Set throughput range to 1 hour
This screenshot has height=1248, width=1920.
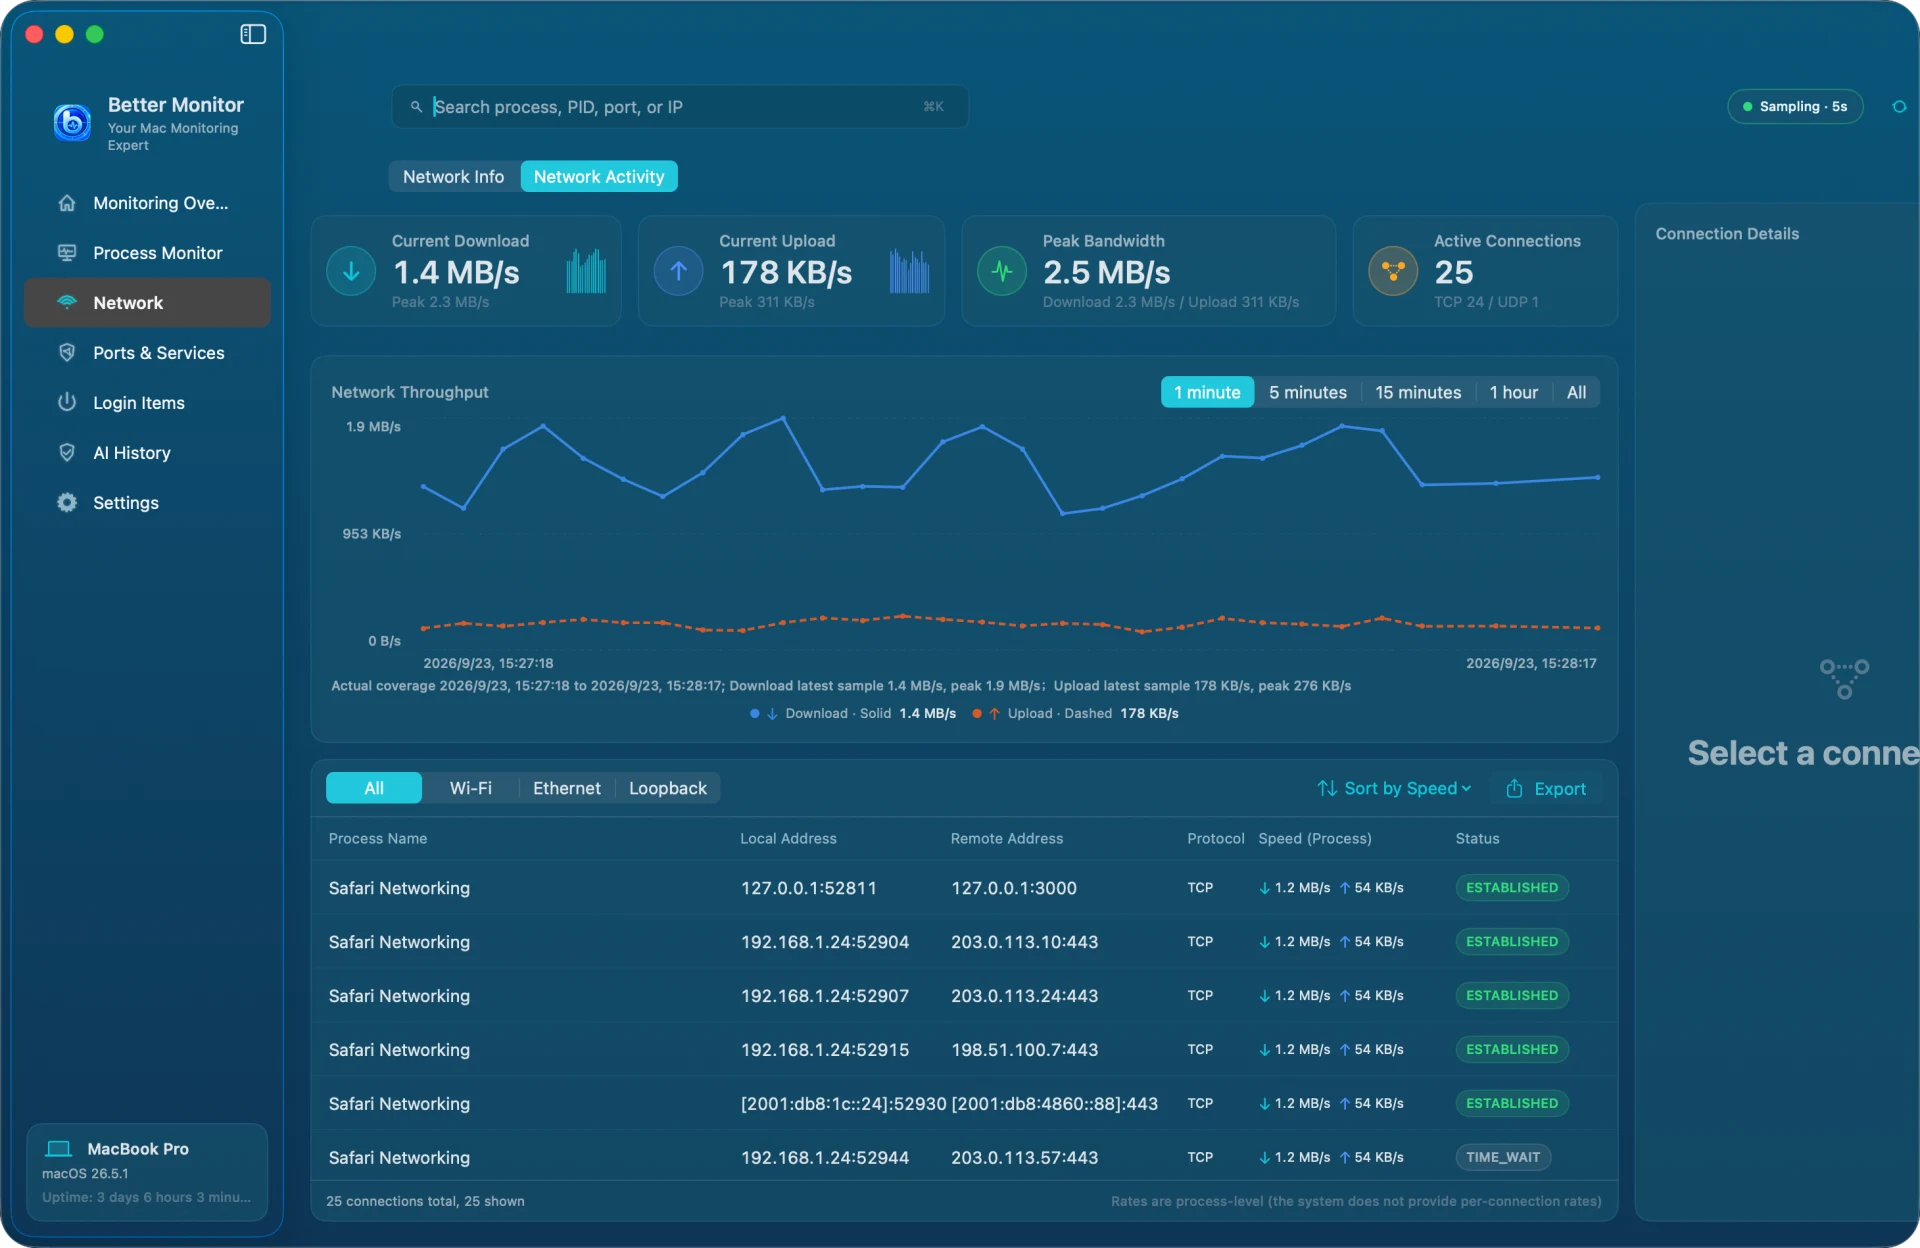pyautogui.click(x=1513, y=393)
